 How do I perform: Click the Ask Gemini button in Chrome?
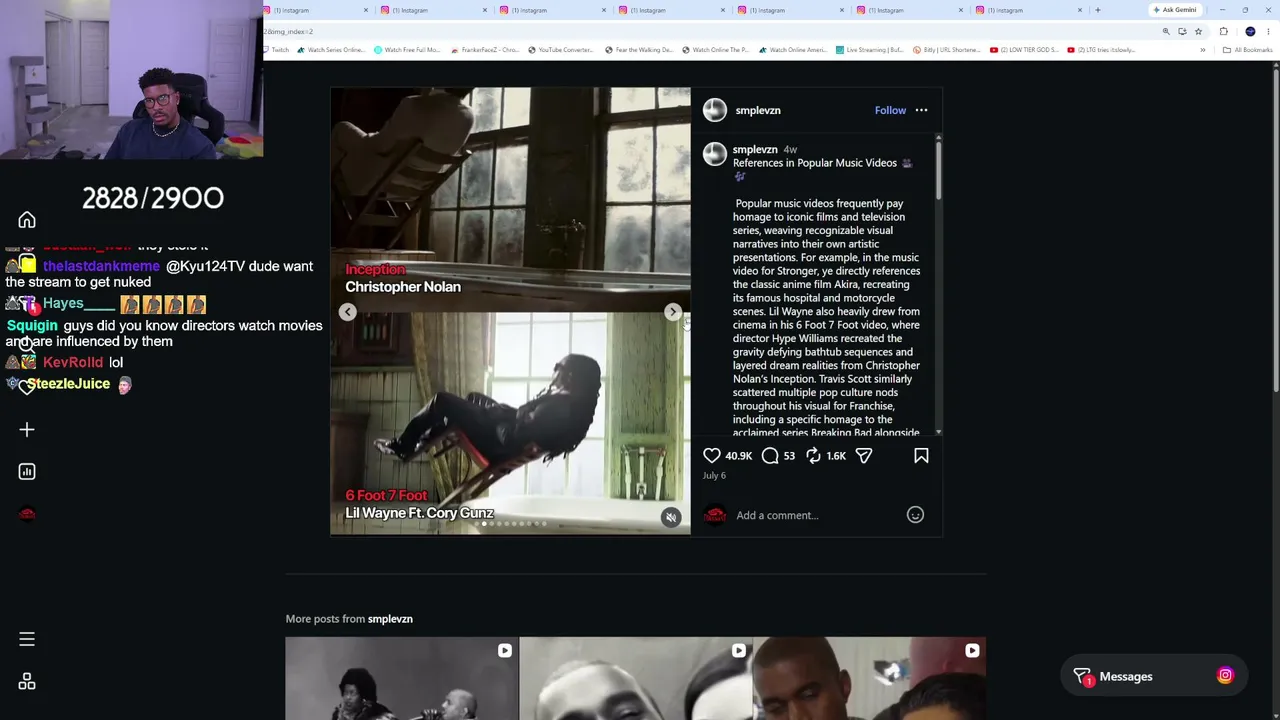point(1175,10)
